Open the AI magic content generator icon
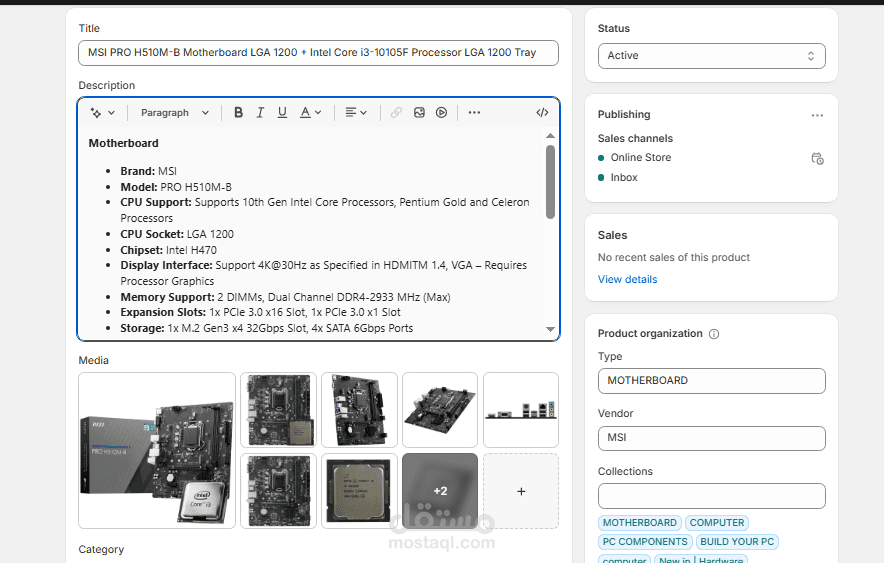Viewport: 884px width, 563px height. pyautogui.click(x=102, y=113)
